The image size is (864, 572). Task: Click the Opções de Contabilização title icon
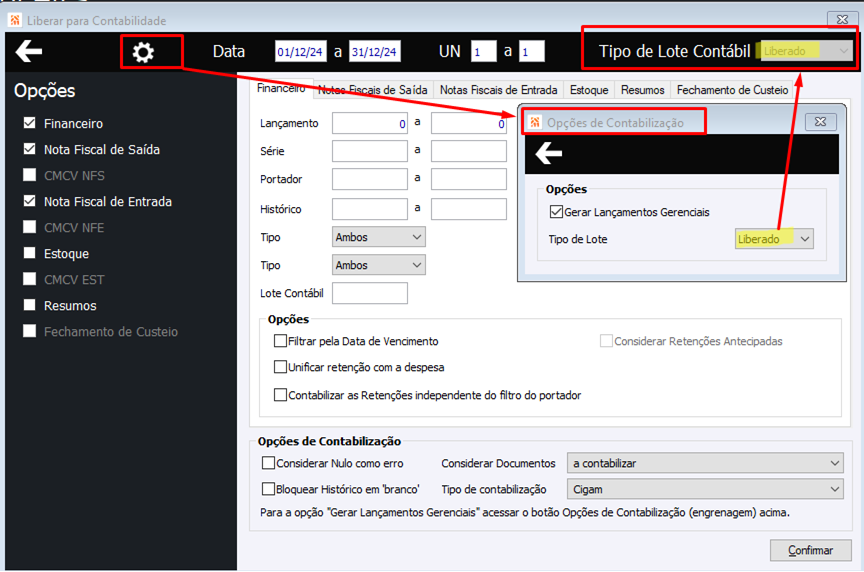pyautogui.click(x=535, y=122)
